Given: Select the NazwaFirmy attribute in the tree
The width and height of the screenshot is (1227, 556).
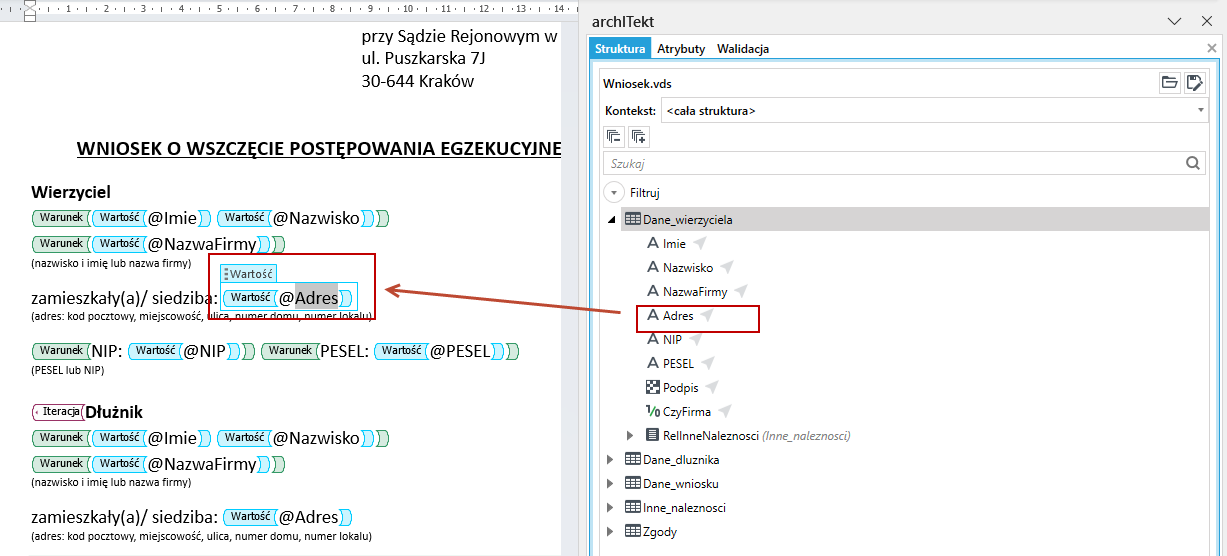Looking at the screenshot, I should pos(695,291).
